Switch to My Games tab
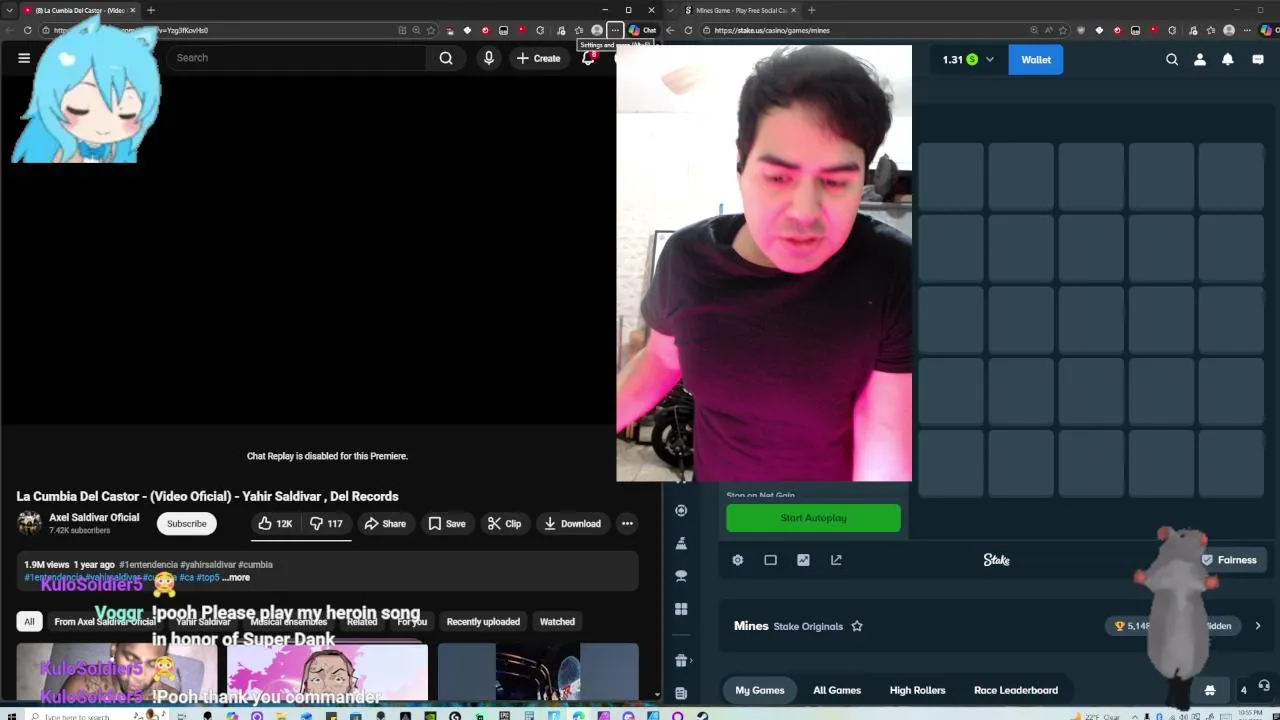 760,690
